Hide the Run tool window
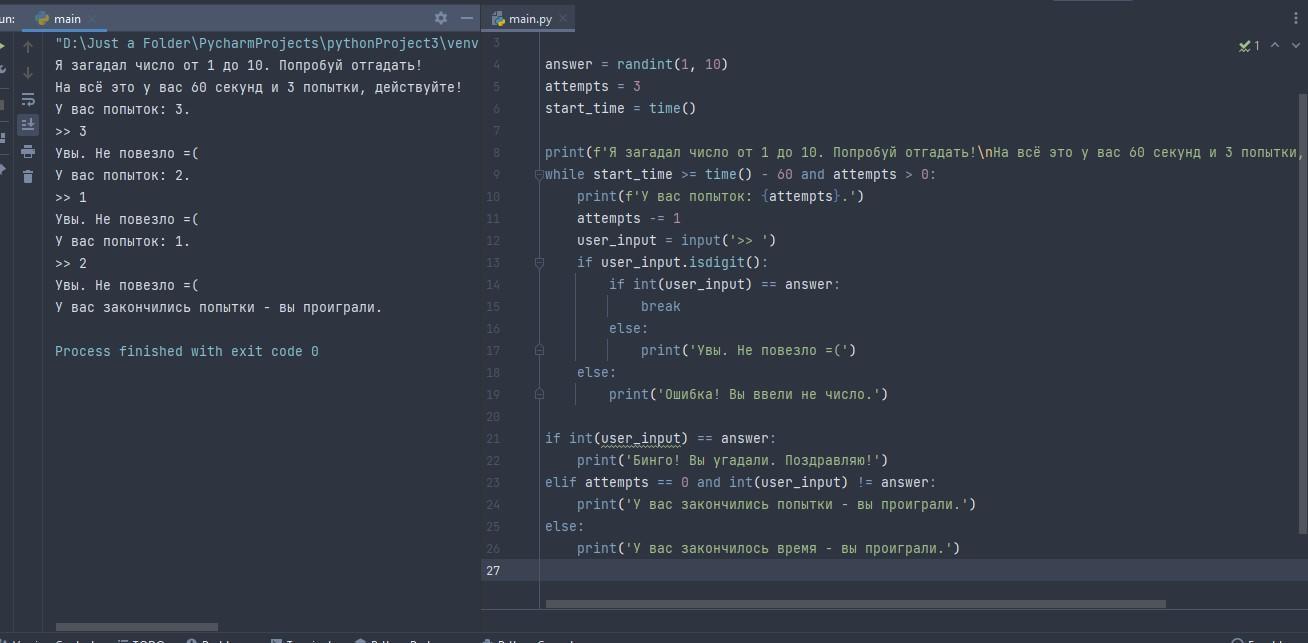This screenshot has height=643, width=1308. [466, 18]
